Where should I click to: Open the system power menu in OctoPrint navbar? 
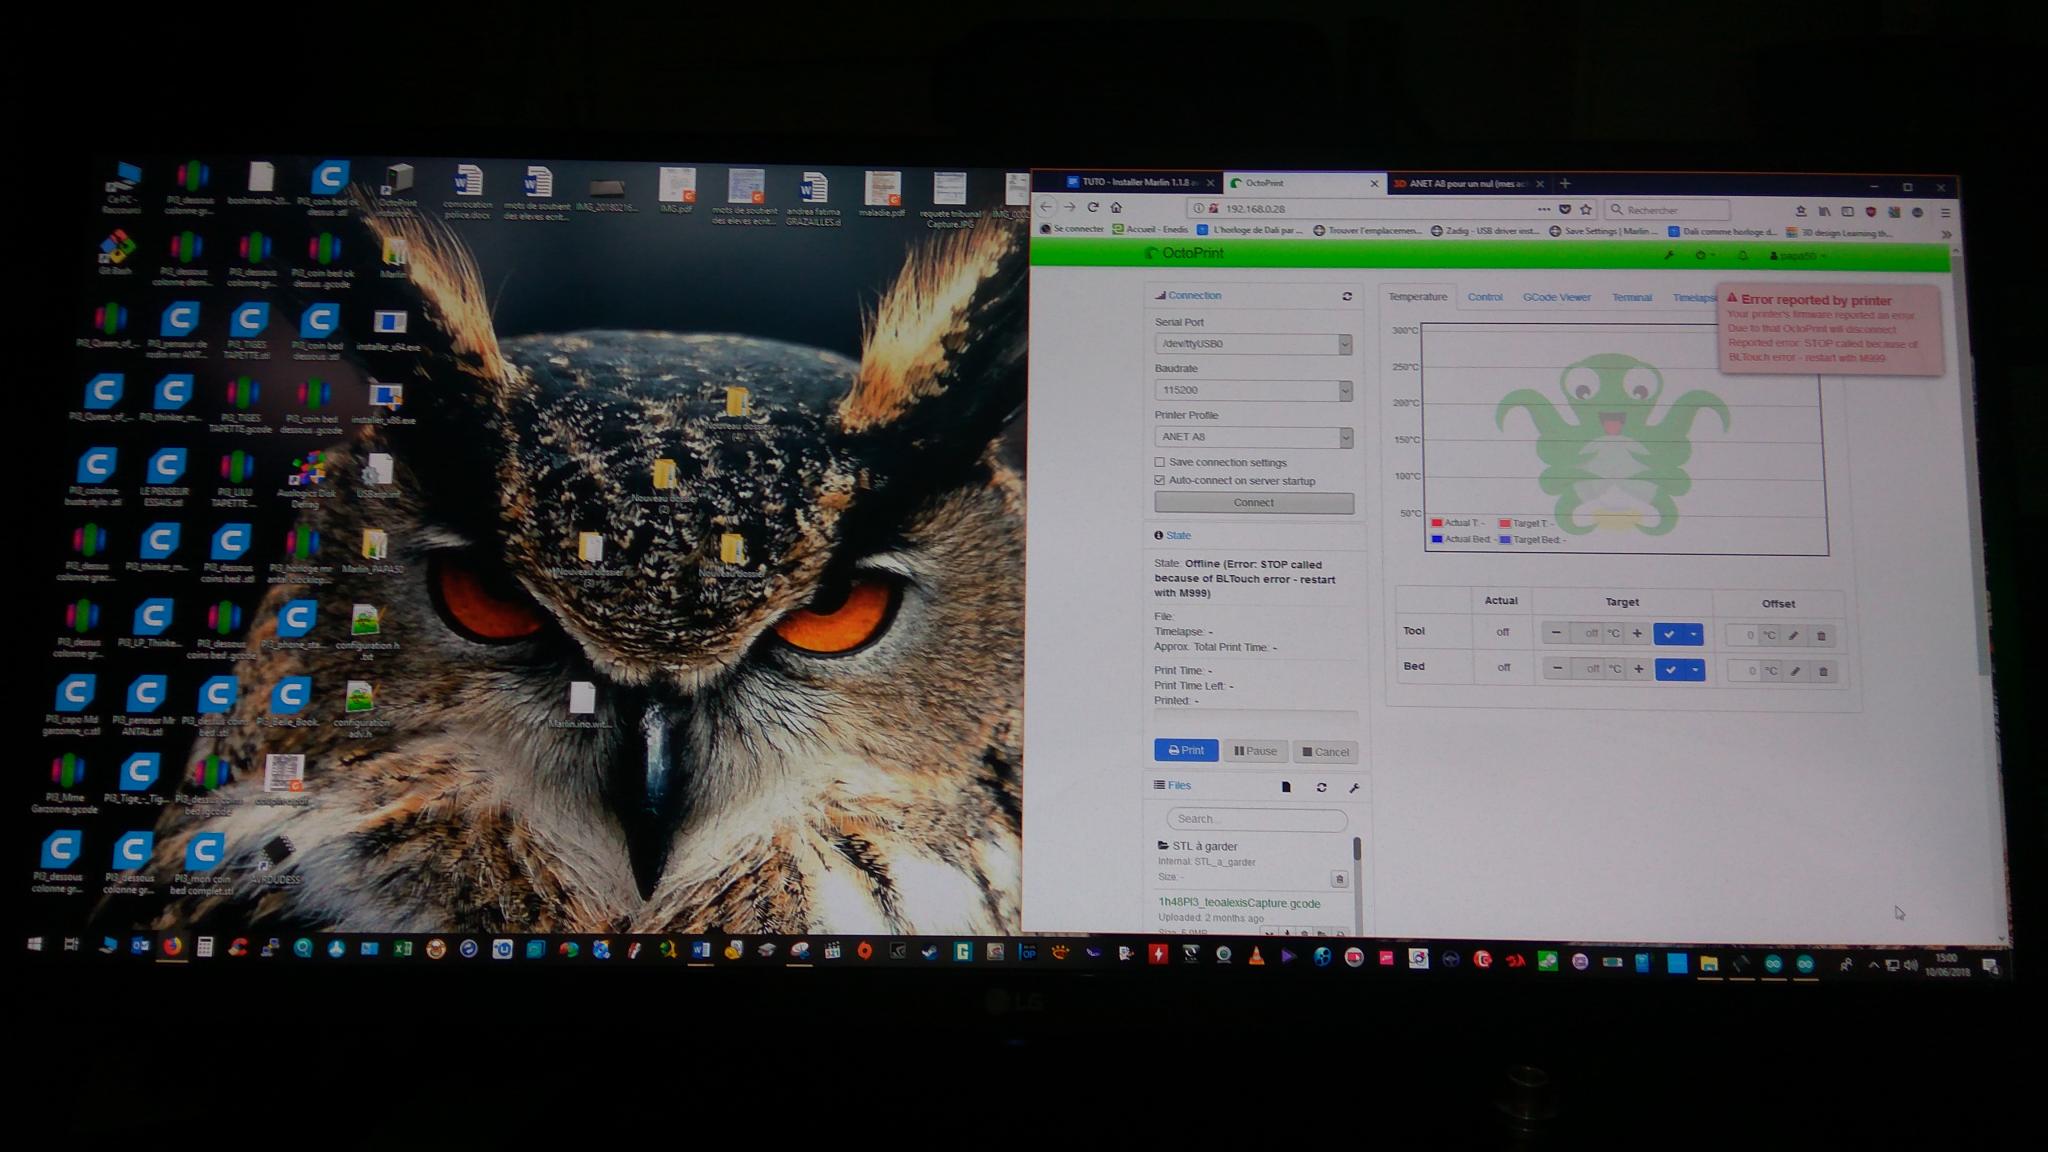1703,256
